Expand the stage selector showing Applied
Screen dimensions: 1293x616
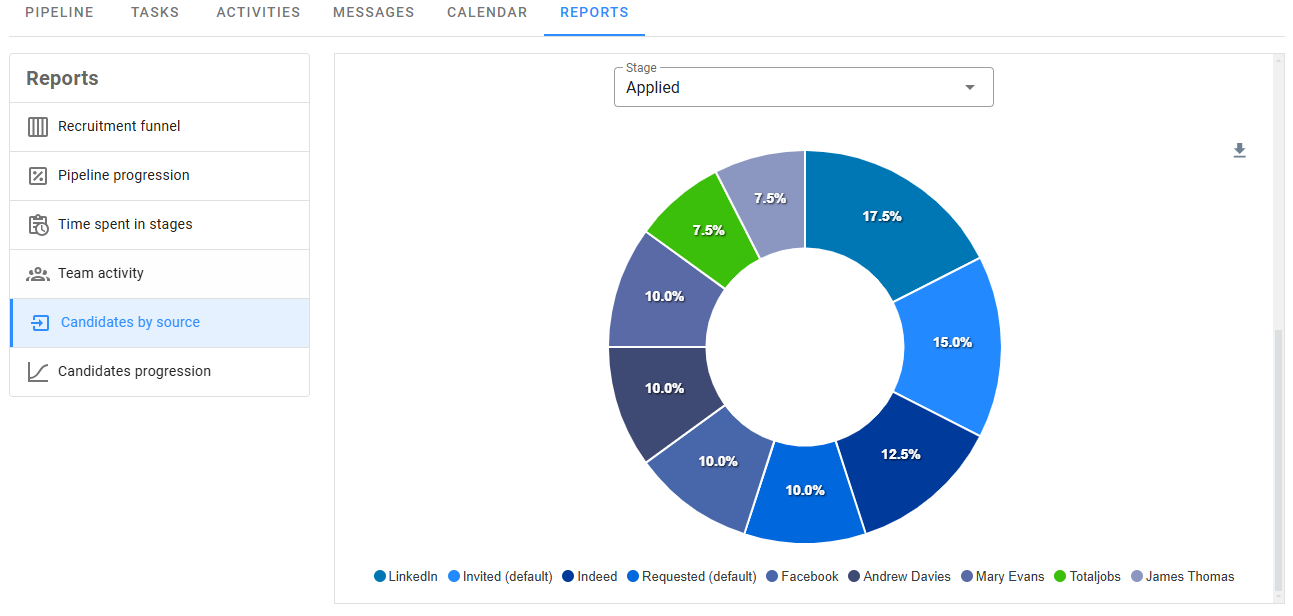pos(803,87)
